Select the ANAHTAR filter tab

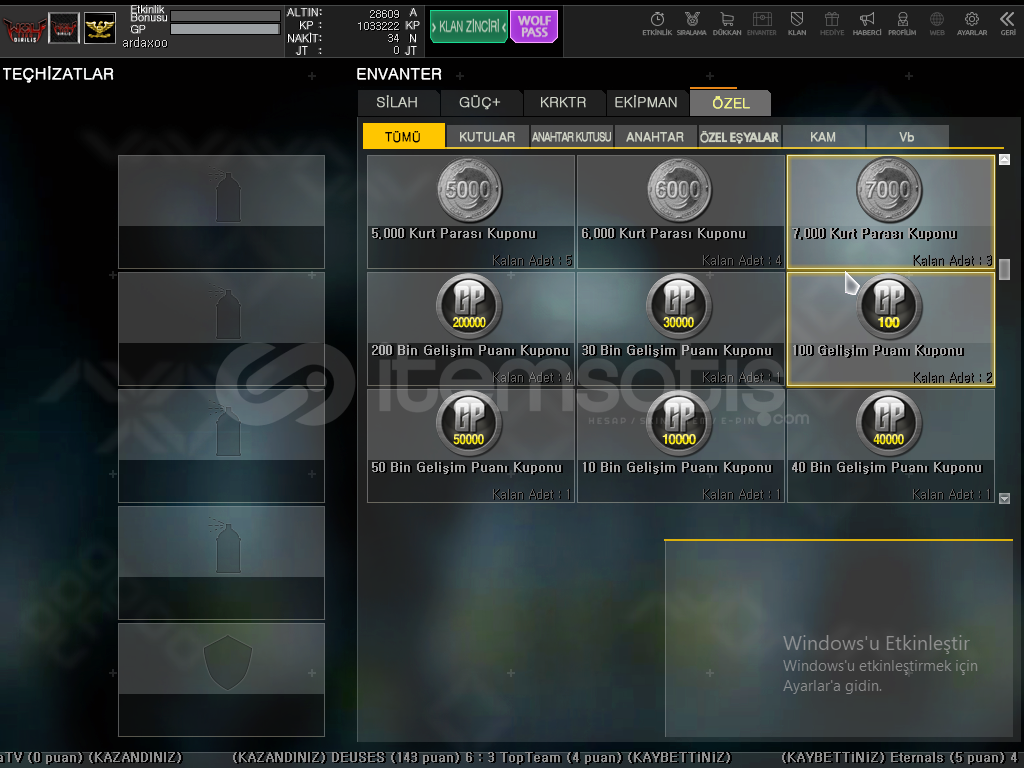[x=655, y=137]
